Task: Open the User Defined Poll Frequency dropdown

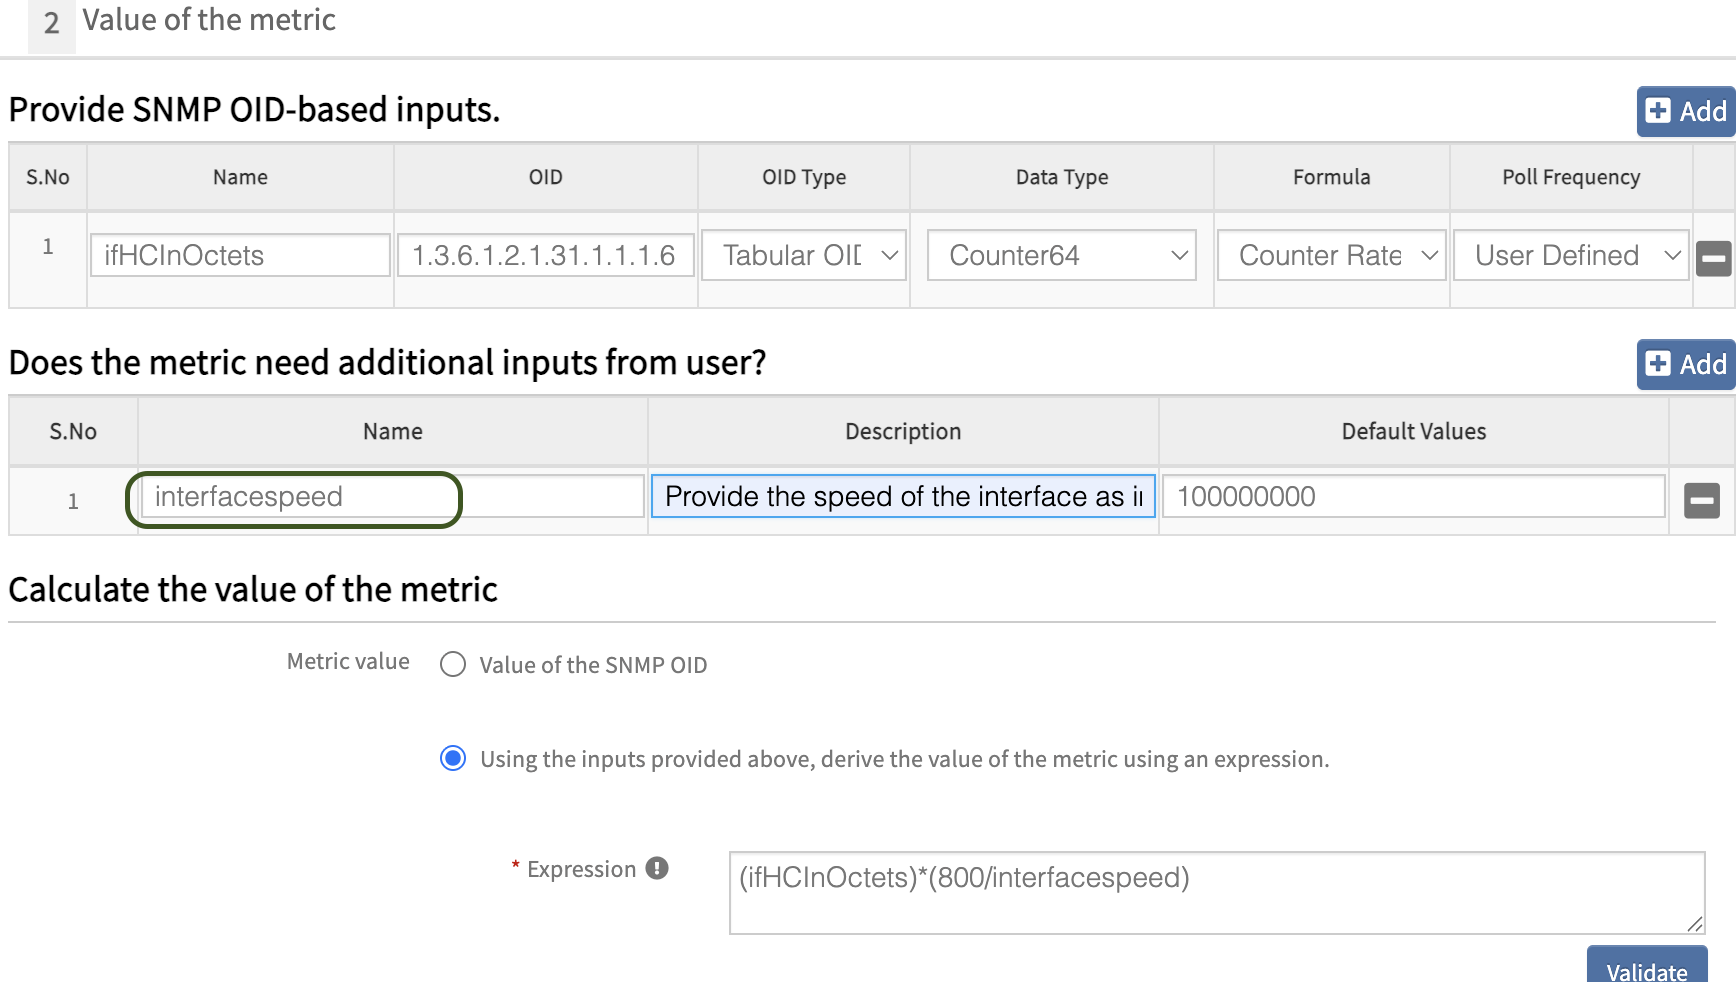Action: click(x=1570, y=256)
